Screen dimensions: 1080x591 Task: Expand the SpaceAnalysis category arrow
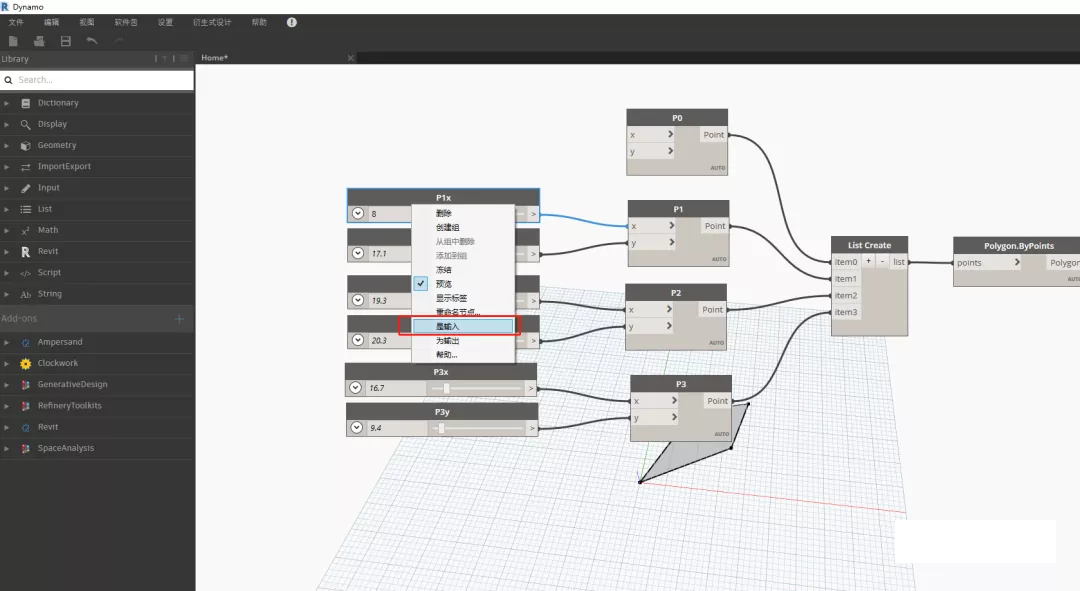[6, 448]
